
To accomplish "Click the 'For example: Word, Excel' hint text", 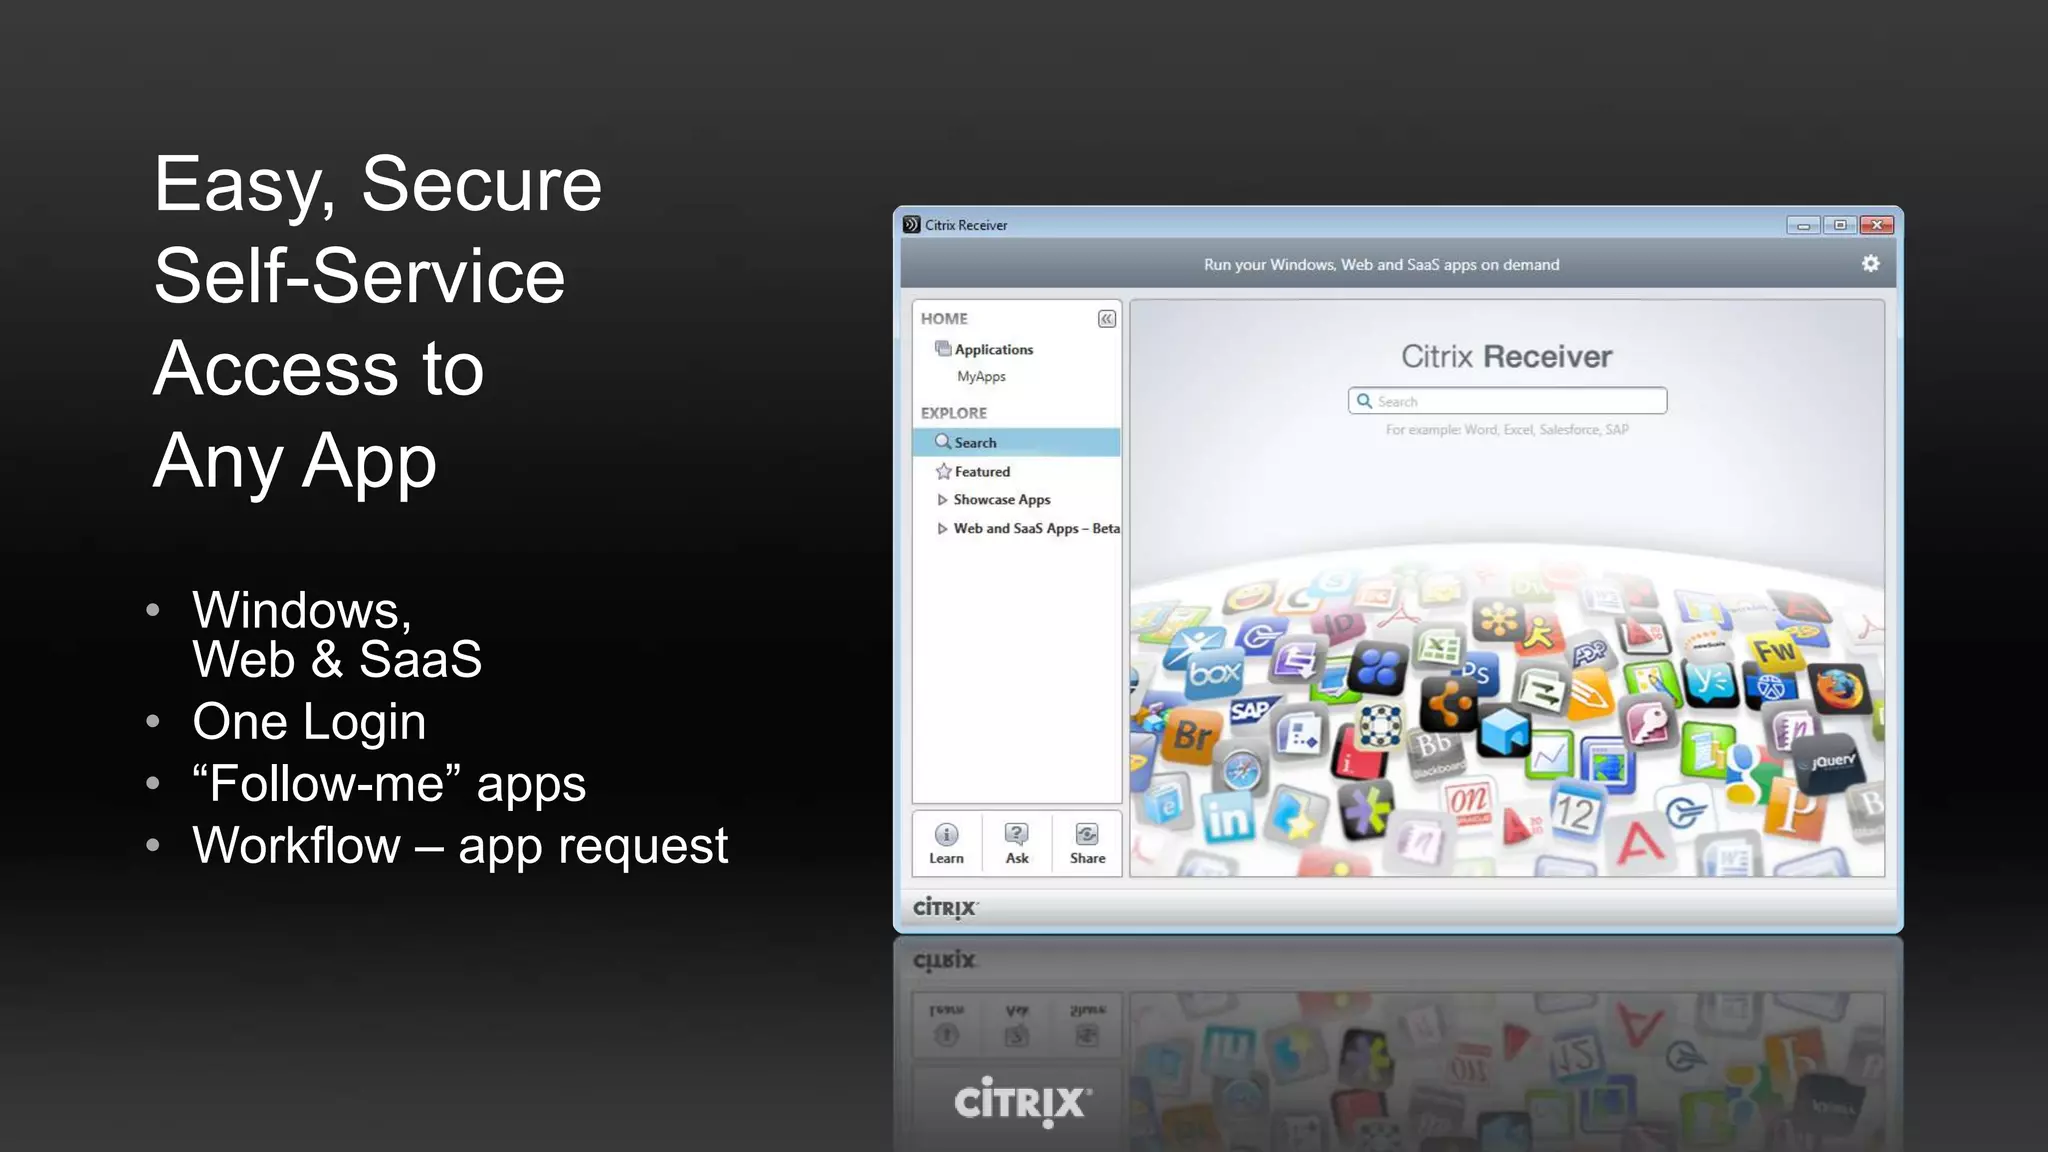I will (x=1507, y=429).
